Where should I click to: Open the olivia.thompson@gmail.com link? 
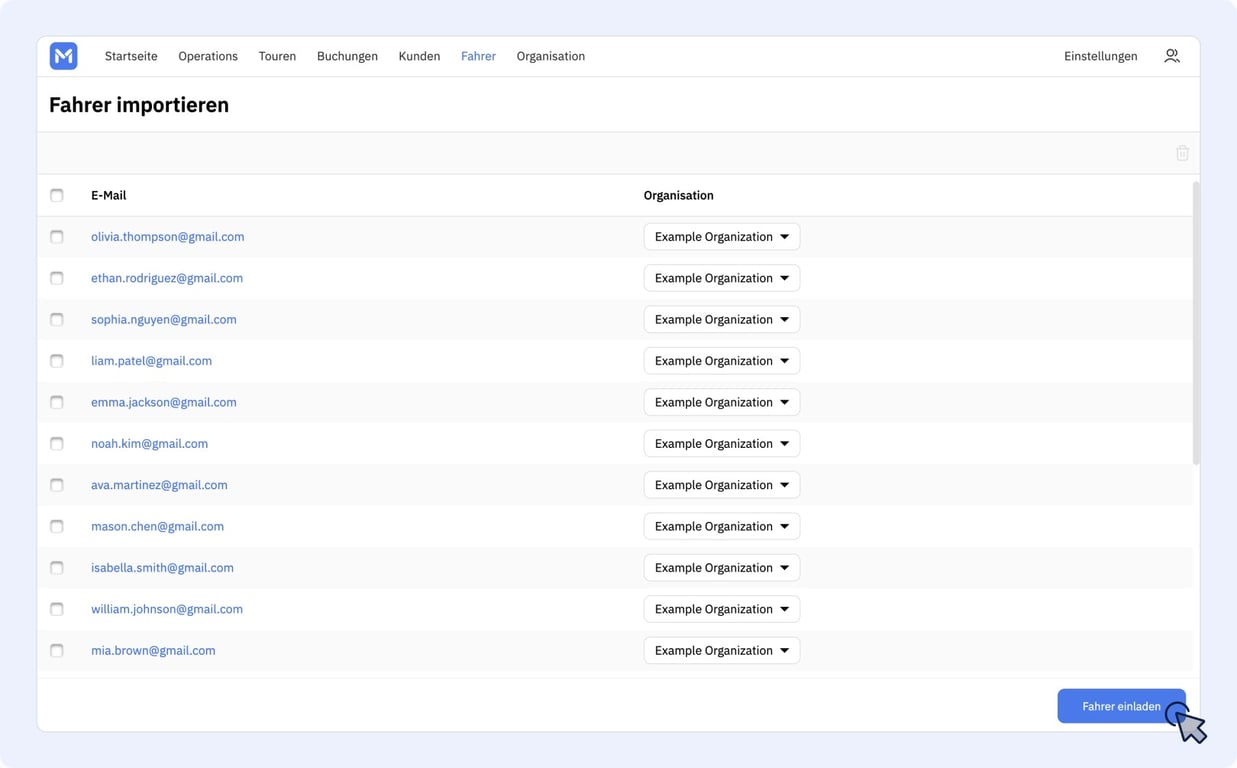point(168,237)
